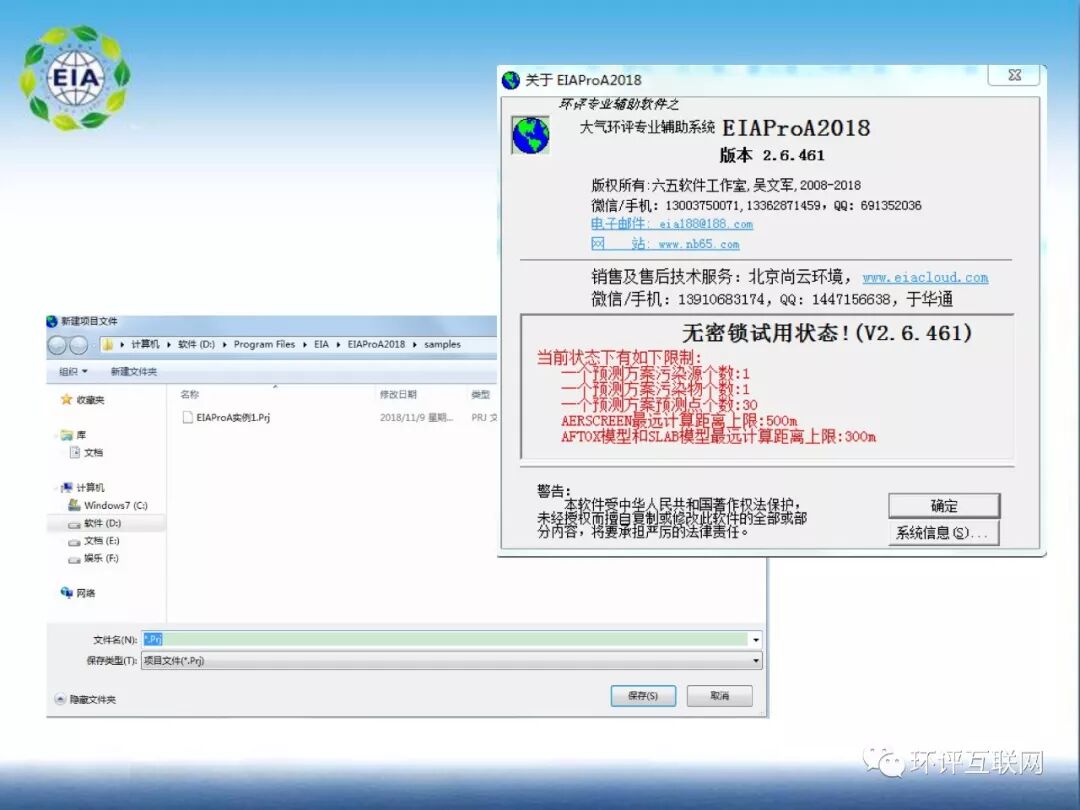
Task: Click the globe icon in About title bar
Action: tap(510, 80)
